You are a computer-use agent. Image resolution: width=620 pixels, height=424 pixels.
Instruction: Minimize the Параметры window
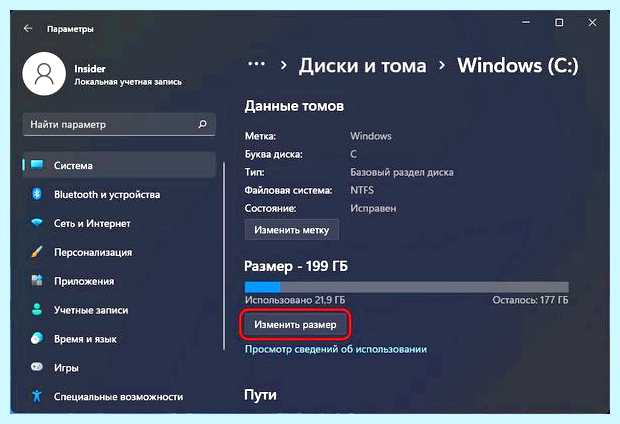coord(525,23)
